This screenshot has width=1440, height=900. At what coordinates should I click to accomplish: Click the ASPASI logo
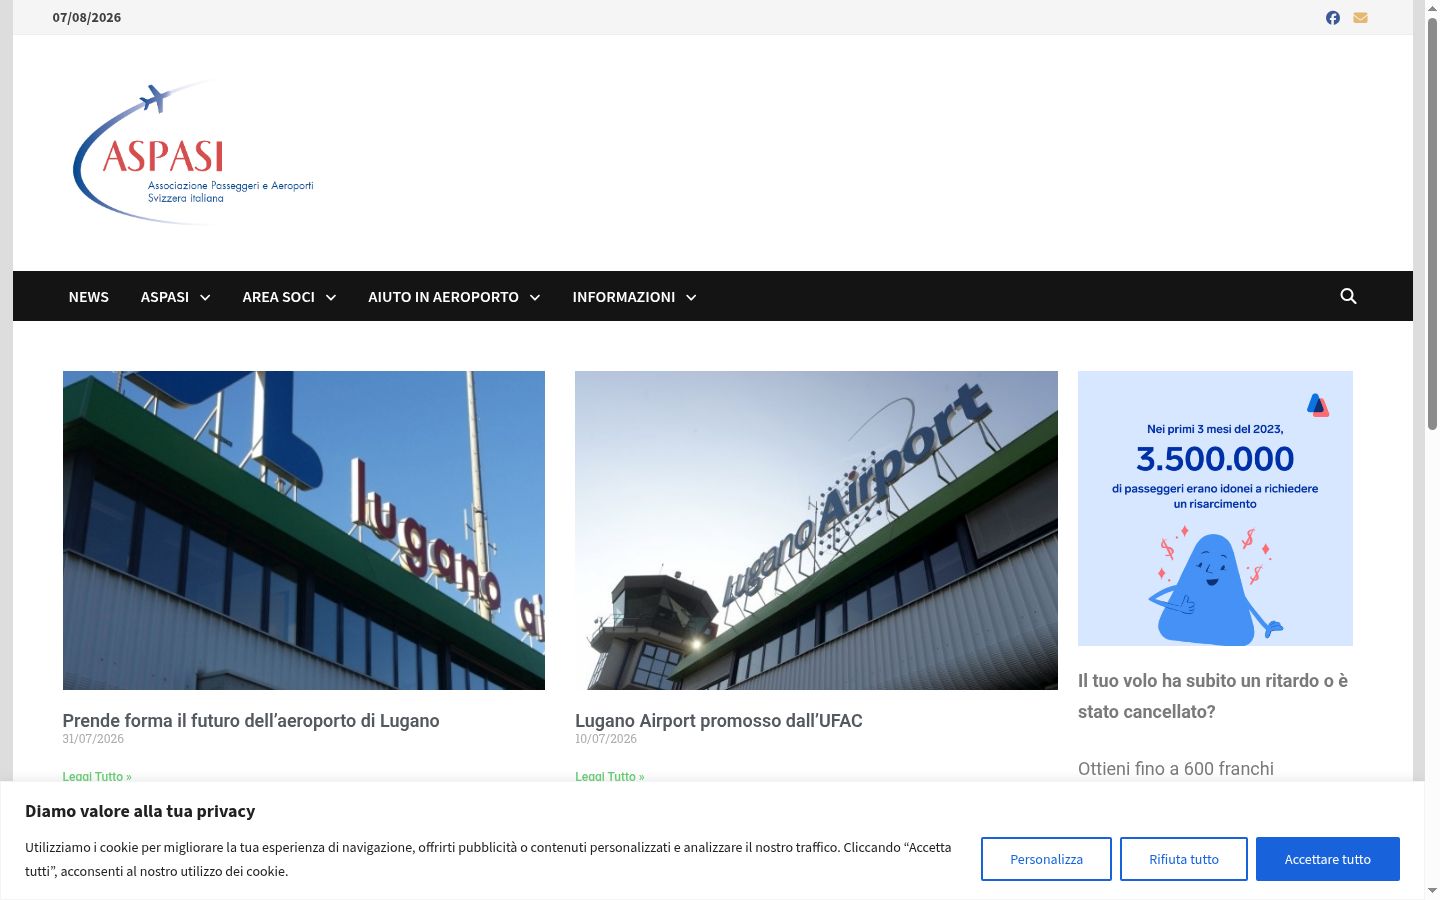click(x=194, y=153)
